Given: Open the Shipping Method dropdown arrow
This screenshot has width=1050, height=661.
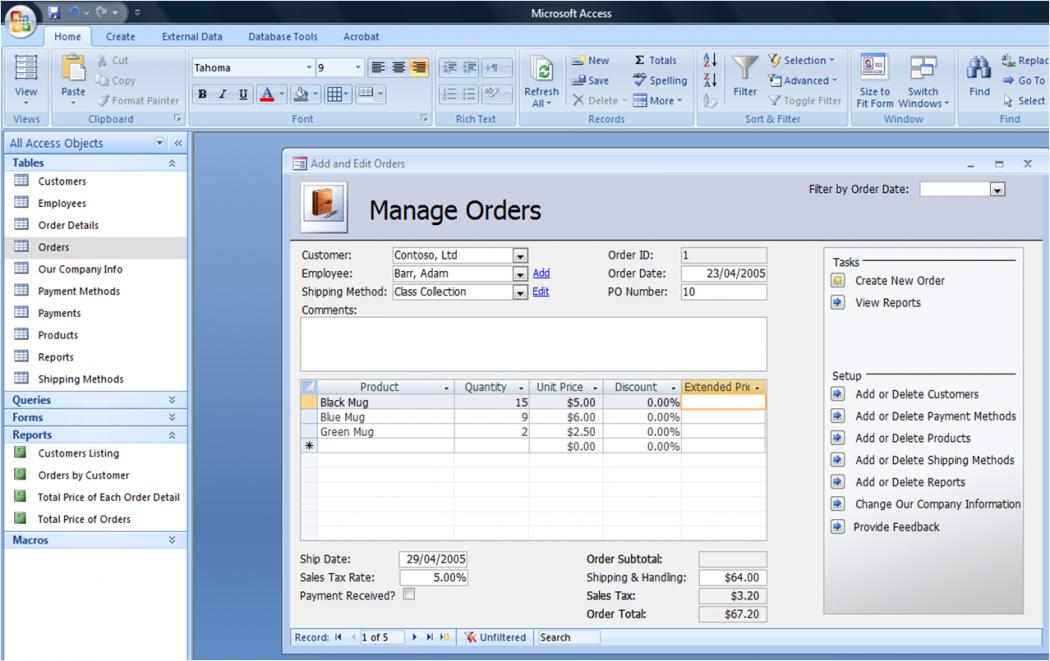Looking at the screenshot, I should point(520,292).
